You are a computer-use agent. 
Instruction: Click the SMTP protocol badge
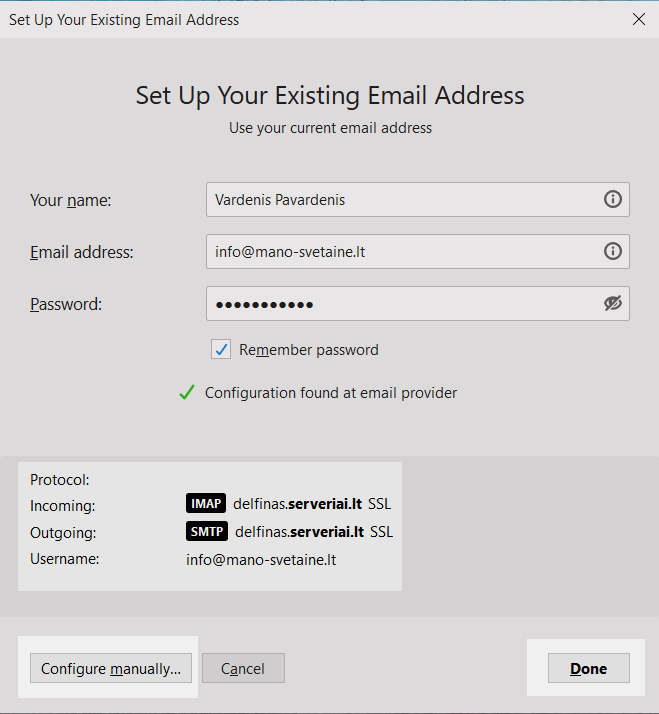point(206,532)
